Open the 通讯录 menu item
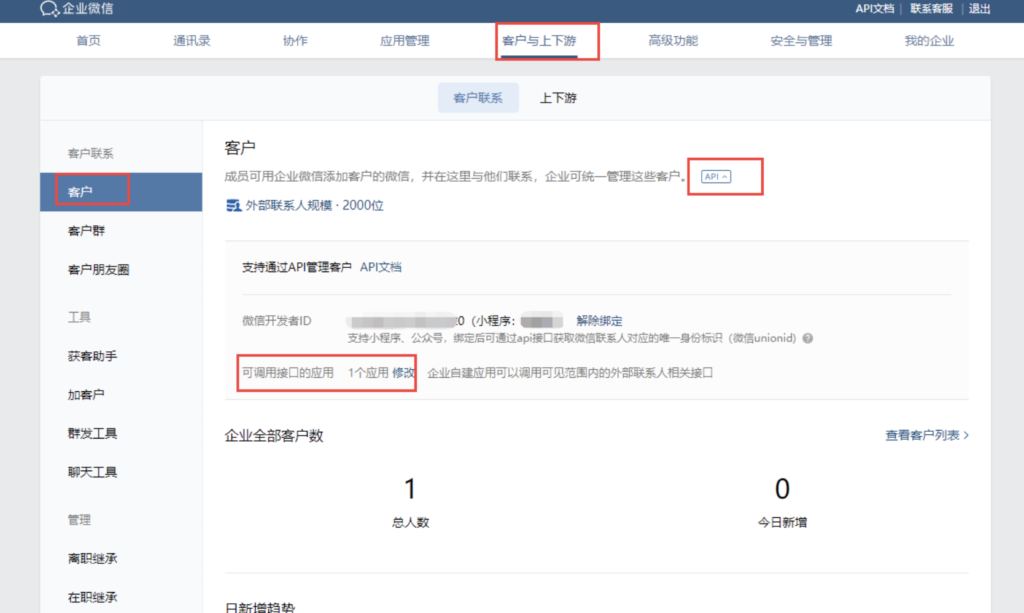The image size is (1024, 613). (190, 40)
